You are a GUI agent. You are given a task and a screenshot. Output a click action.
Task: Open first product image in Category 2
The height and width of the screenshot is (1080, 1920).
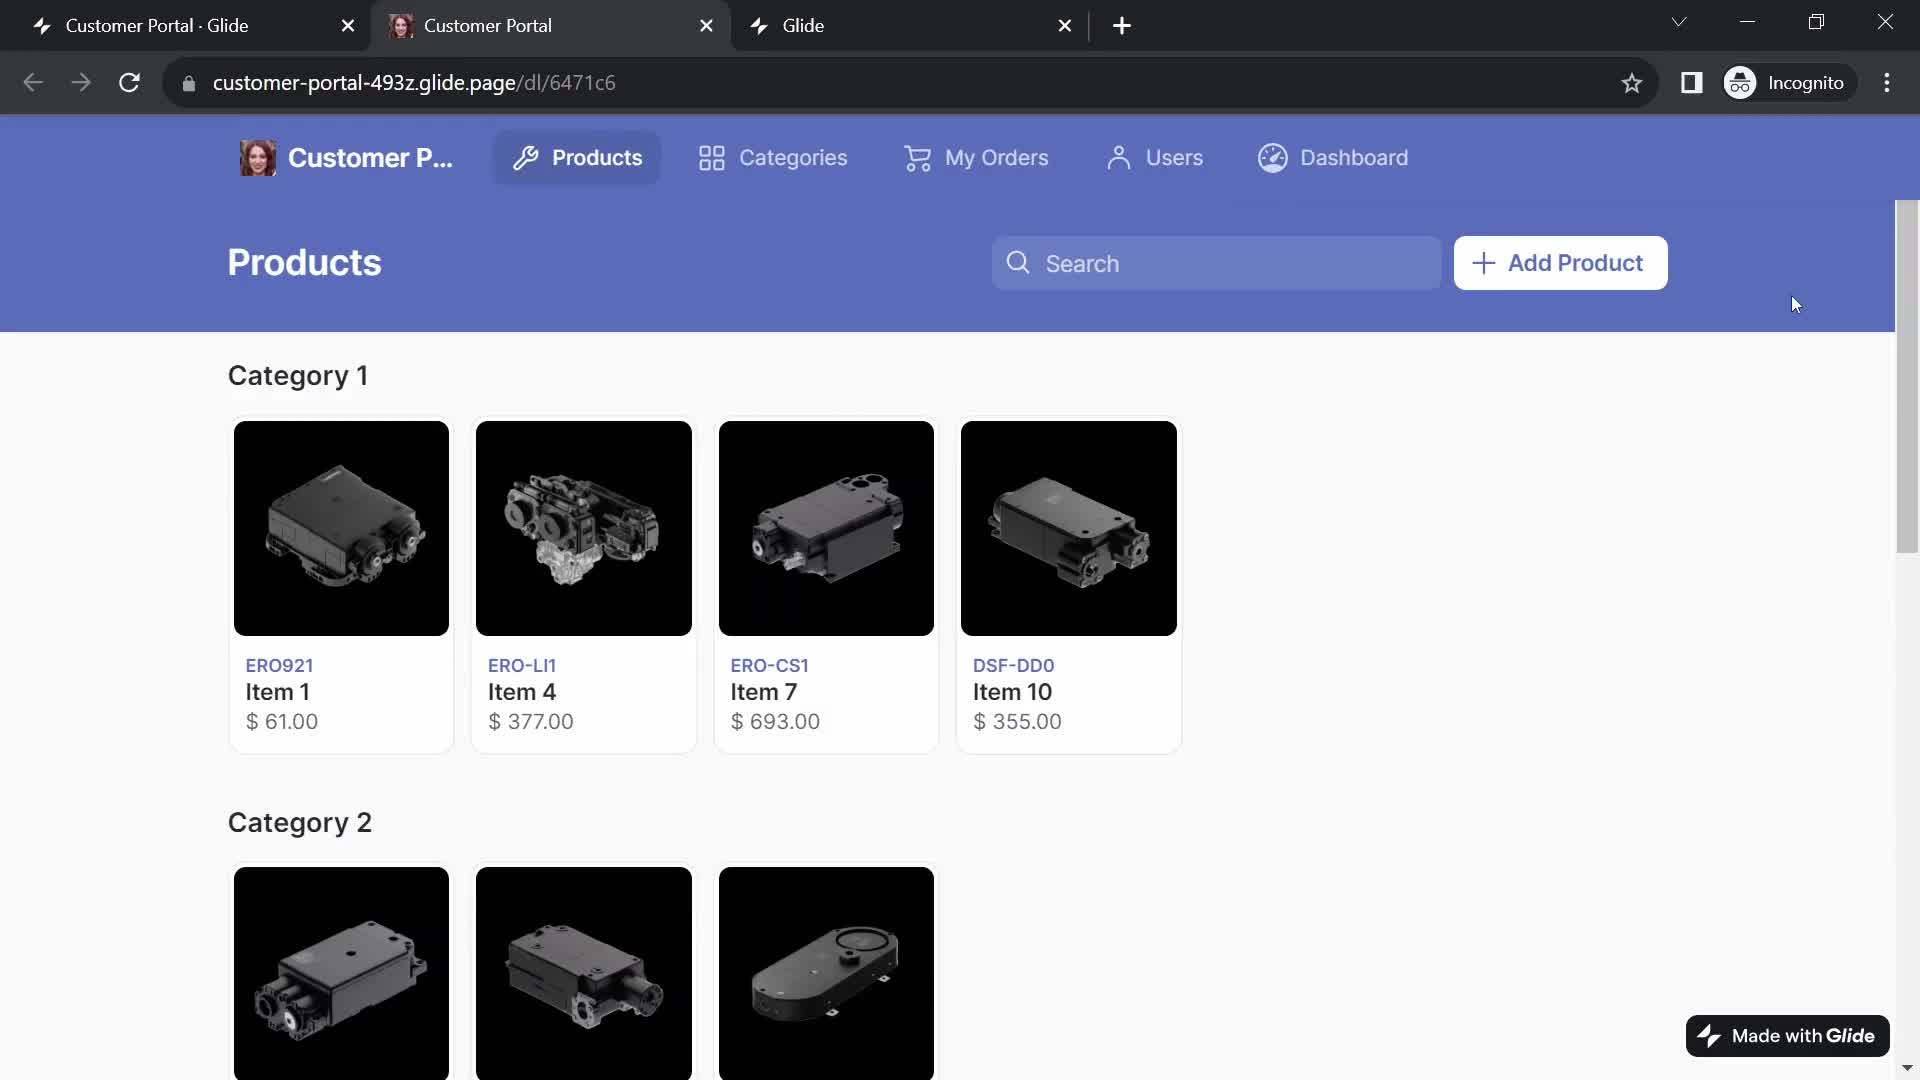point(341,973)
